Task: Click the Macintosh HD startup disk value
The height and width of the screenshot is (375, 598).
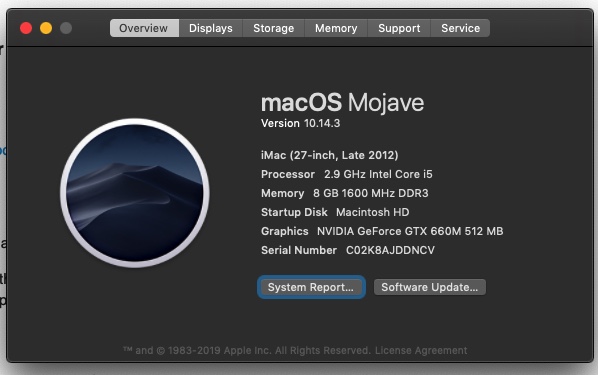Action: (373, 212)
